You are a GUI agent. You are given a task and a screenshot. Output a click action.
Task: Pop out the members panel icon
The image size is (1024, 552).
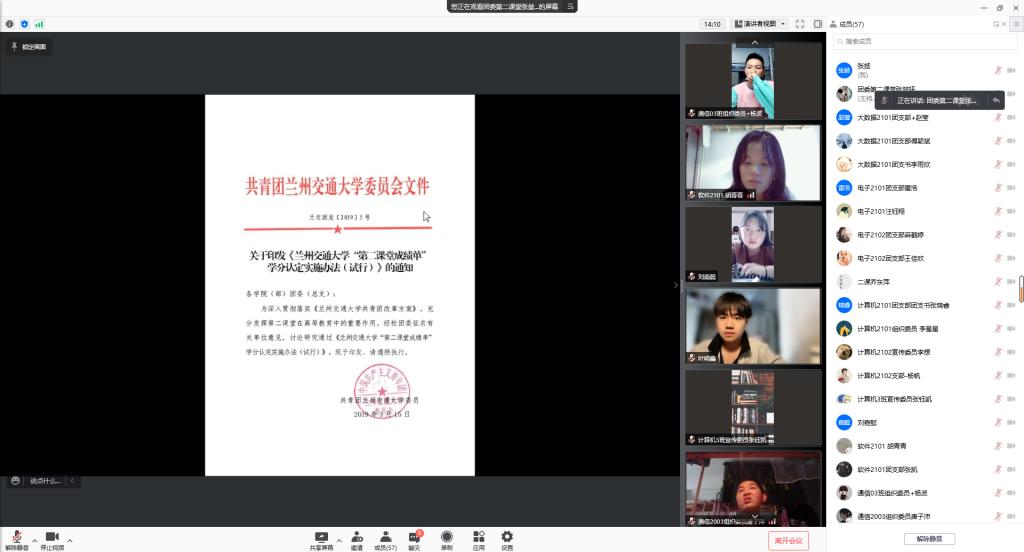pyautogui.click(x=996, y=24)
